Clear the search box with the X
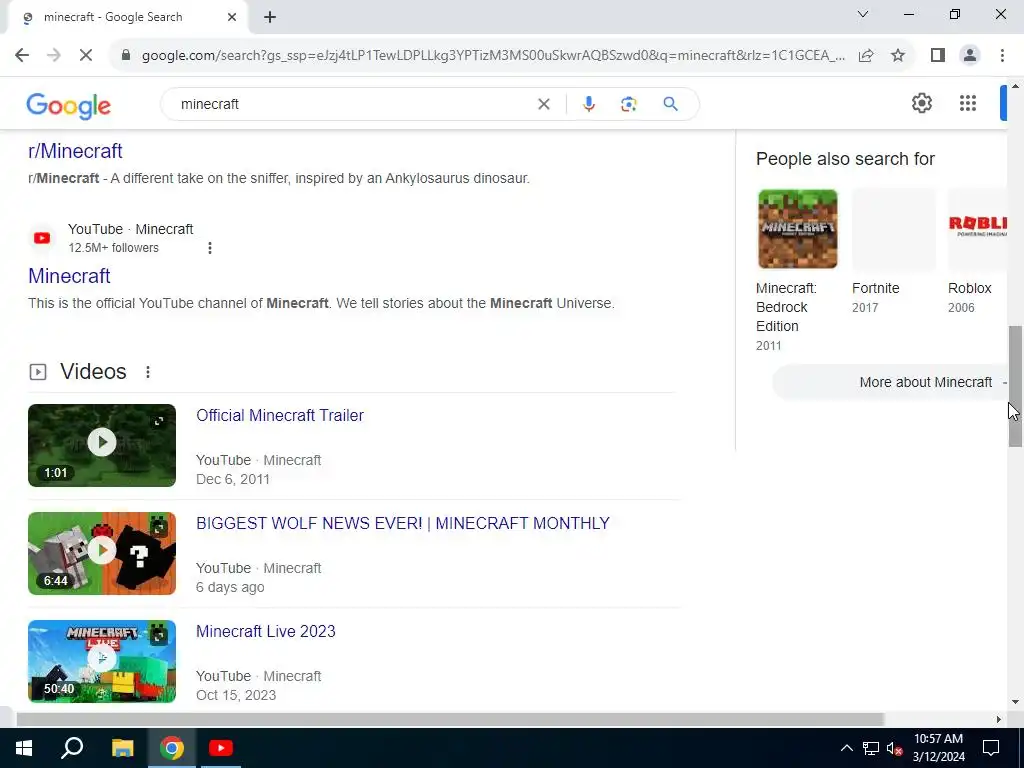This screenshot has height=768, width=1024. click(x=543, y=104)
